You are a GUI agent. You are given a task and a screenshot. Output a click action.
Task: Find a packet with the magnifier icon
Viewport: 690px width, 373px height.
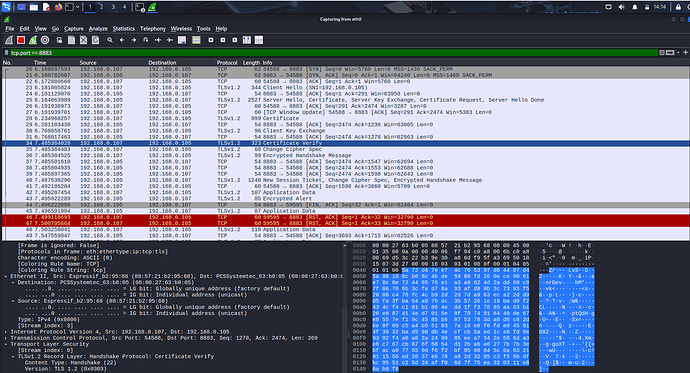pos(110,40)
